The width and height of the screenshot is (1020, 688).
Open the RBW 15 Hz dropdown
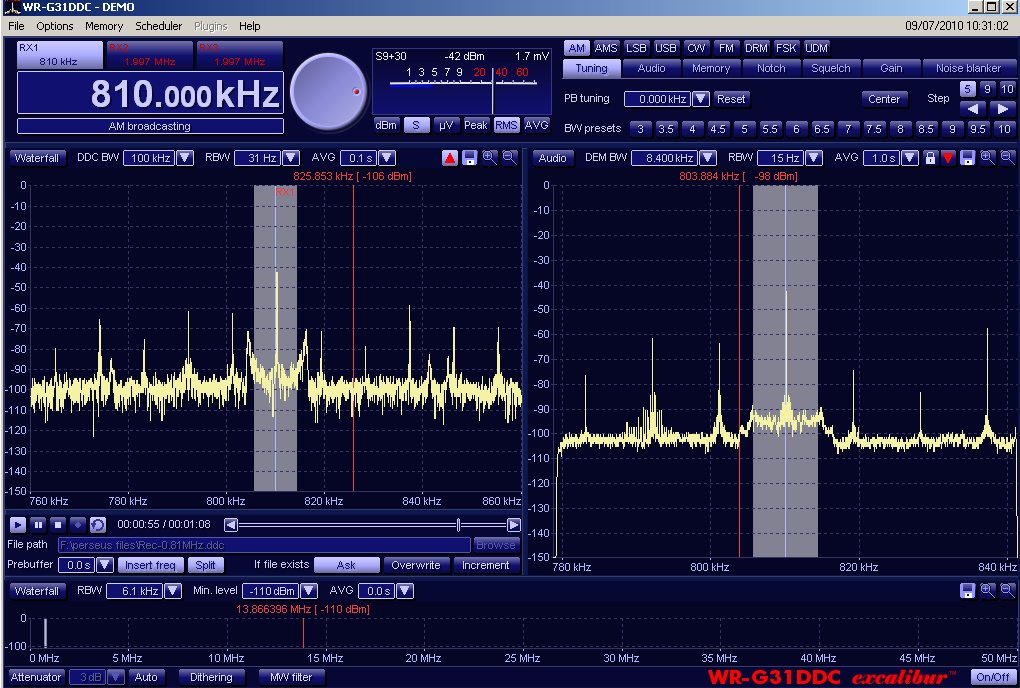[x=814, y=157]
